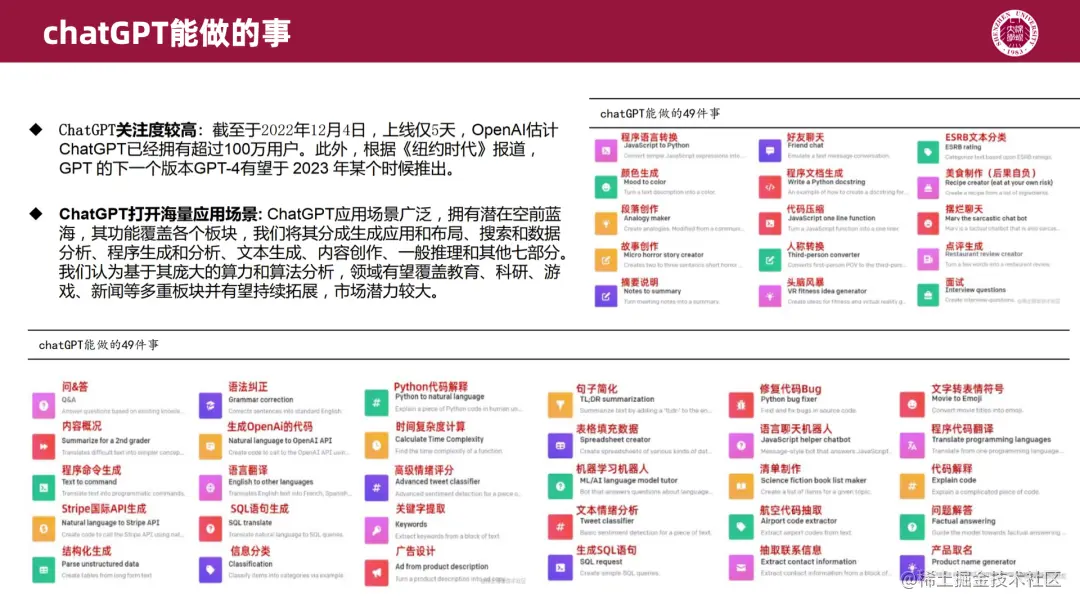Click the red label '修复代码Bug'

point(790,389)
